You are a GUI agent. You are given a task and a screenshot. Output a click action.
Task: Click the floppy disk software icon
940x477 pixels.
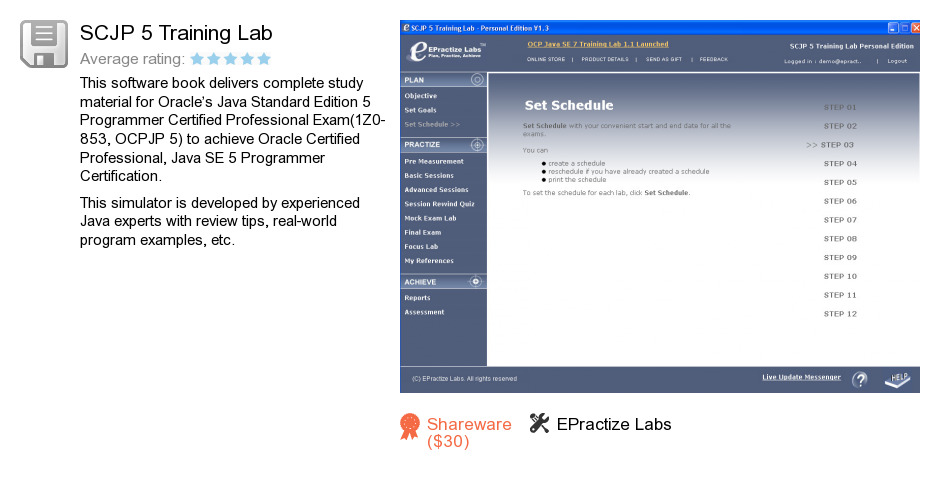click(44, 43)
